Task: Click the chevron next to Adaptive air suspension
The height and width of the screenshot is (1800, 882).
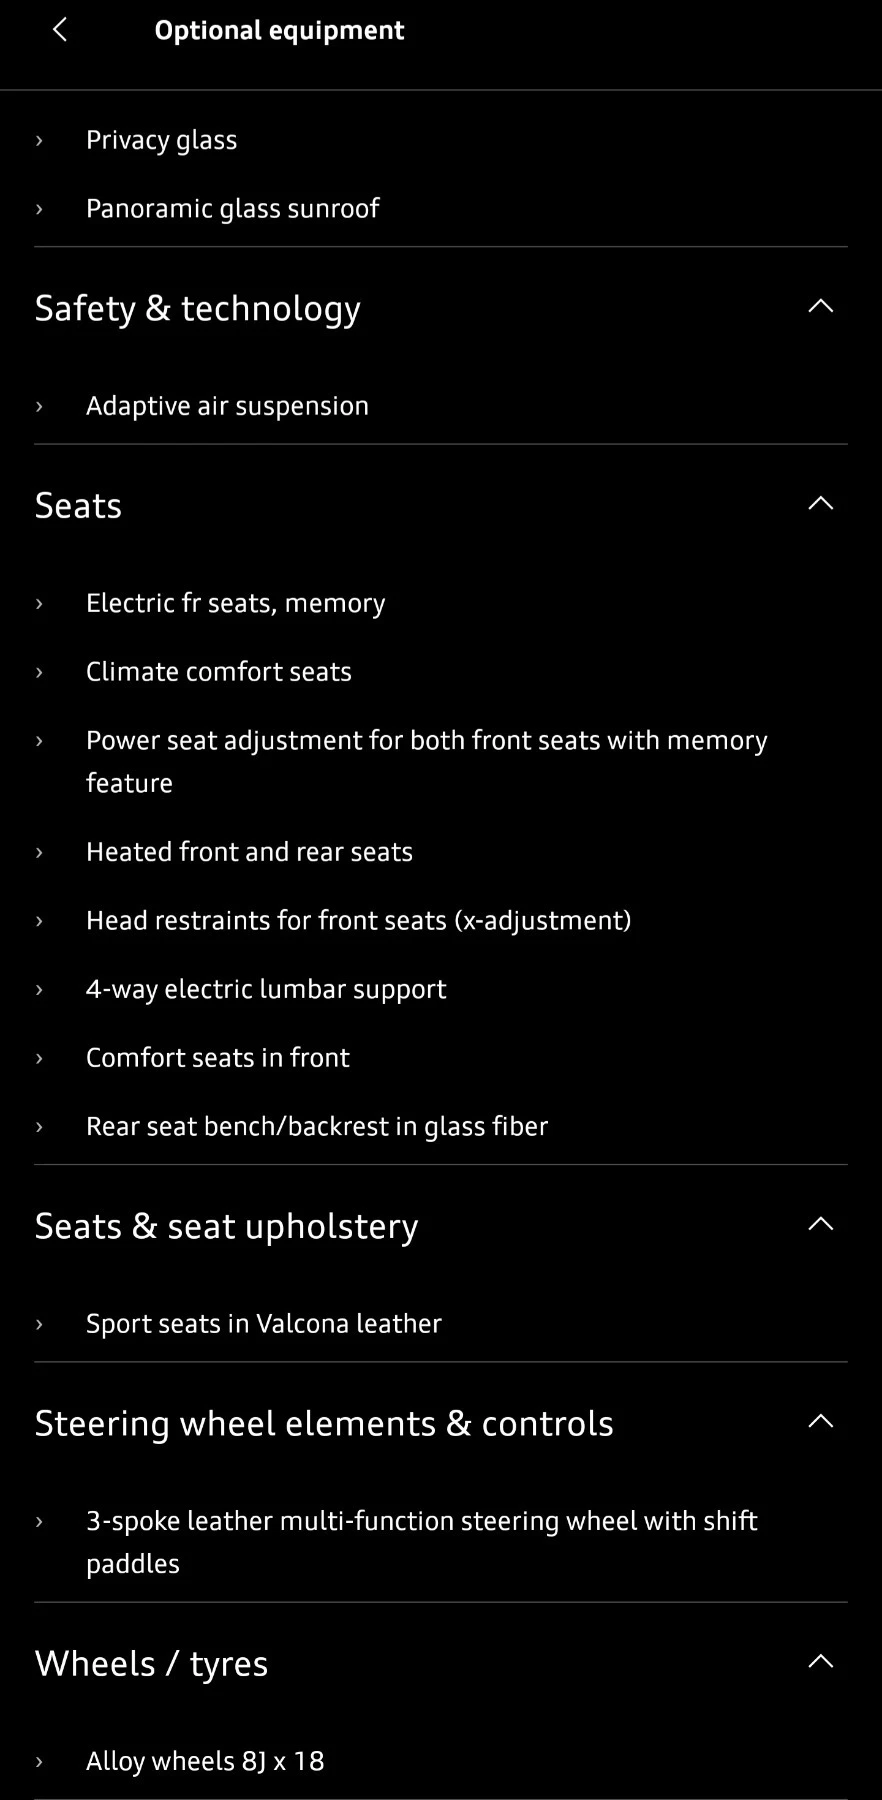Action: [39, 406]
